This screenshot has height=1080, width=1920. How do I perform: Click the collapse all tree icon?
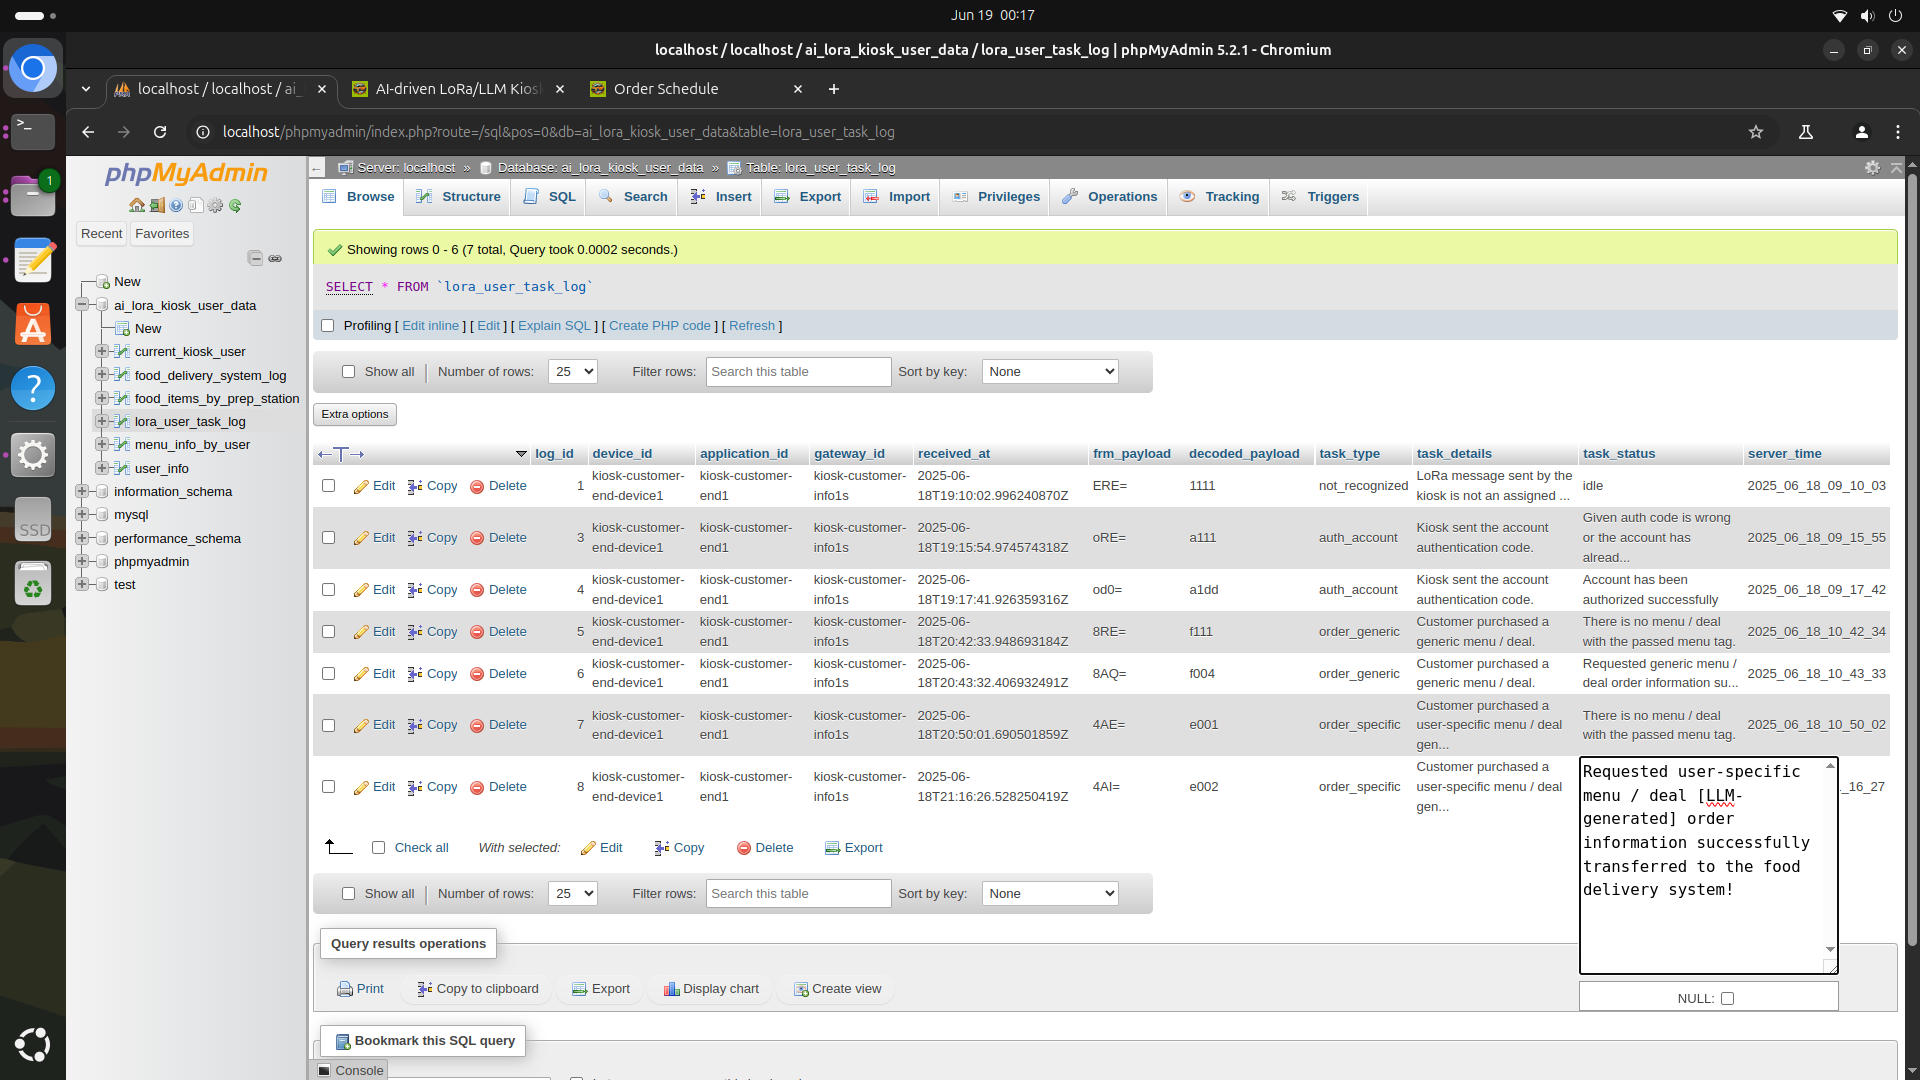[255, 258]
